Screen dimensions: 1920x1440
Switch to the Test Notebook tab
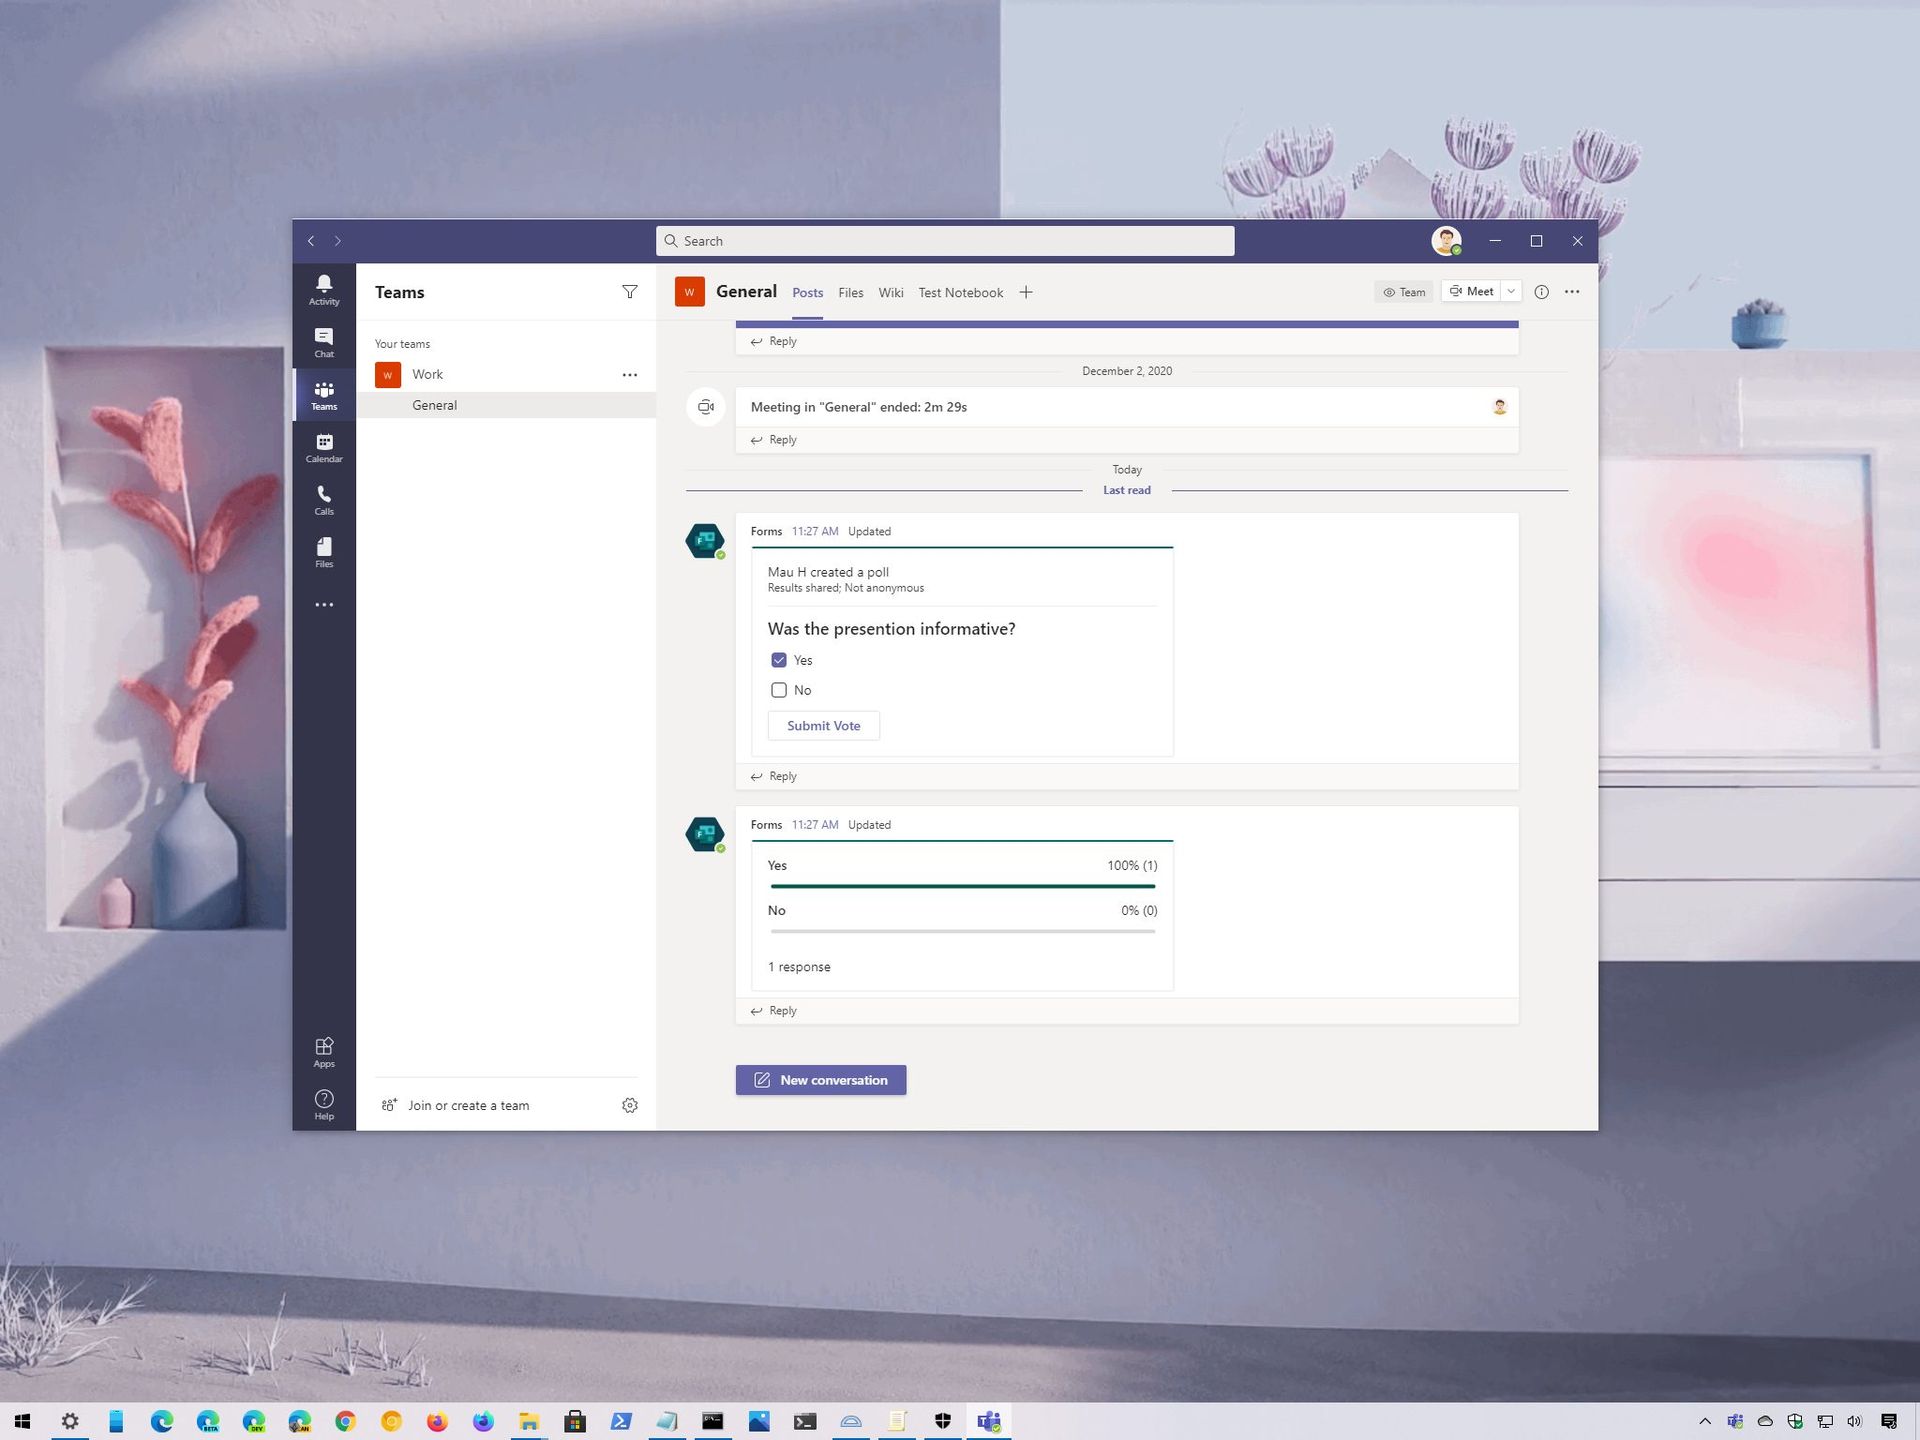[960, 292]
